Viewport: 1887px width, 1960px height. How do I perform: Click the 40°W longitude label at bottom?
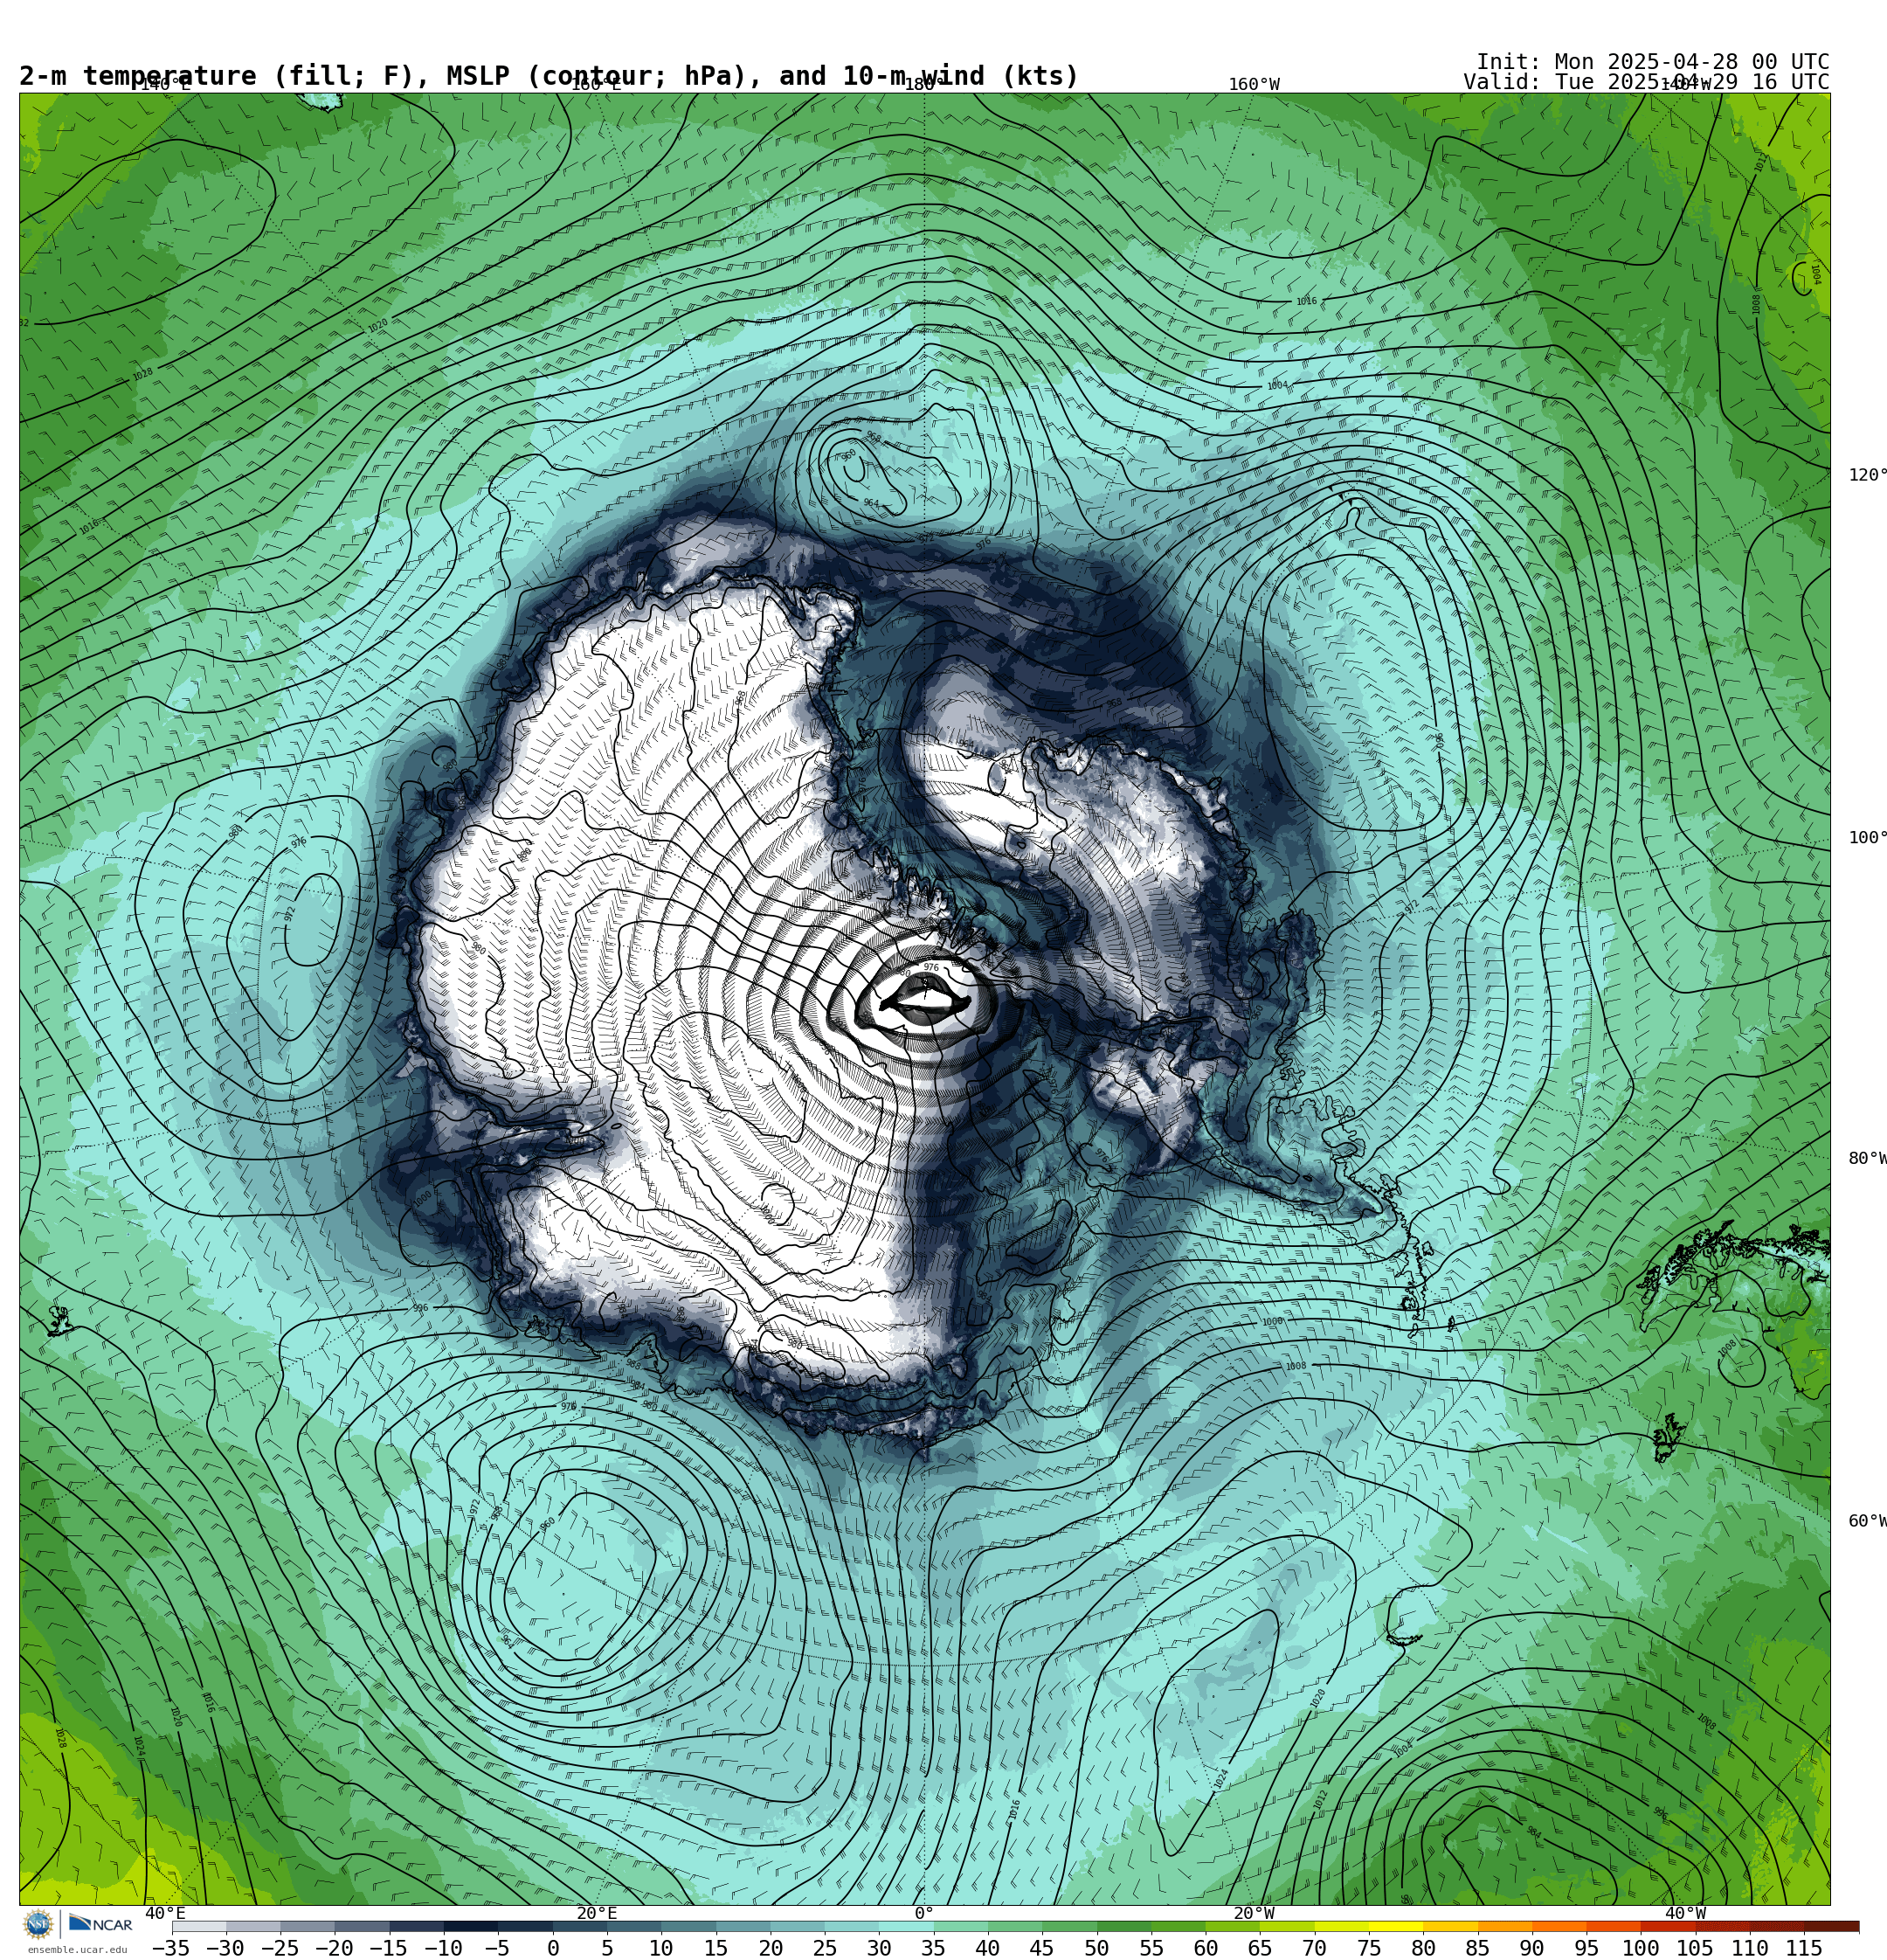coord(1686,1913)
